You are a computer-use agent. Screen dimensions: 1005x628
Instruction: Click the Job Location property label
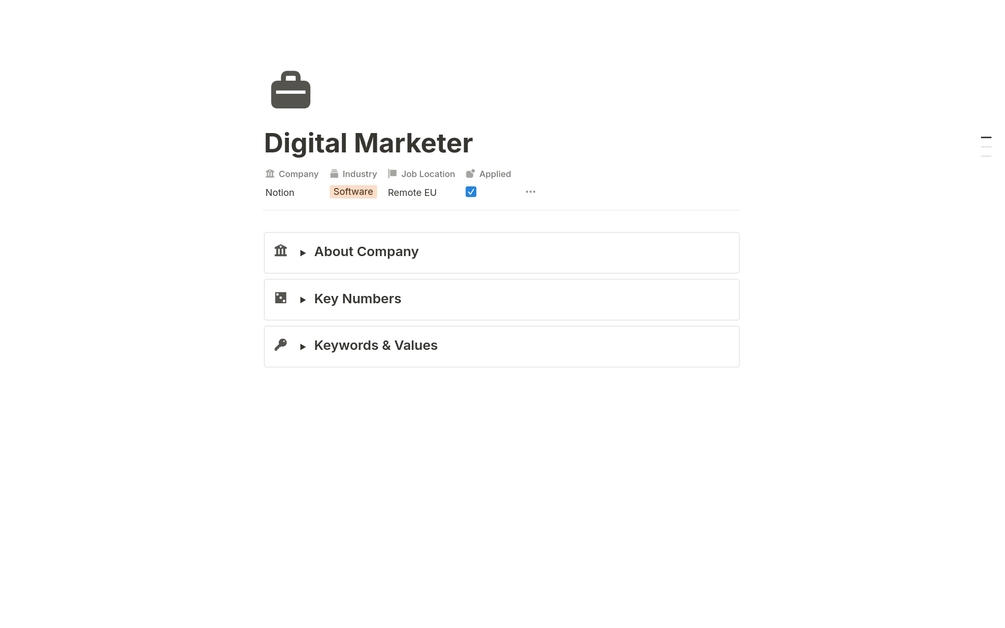[x=428, y=174]
